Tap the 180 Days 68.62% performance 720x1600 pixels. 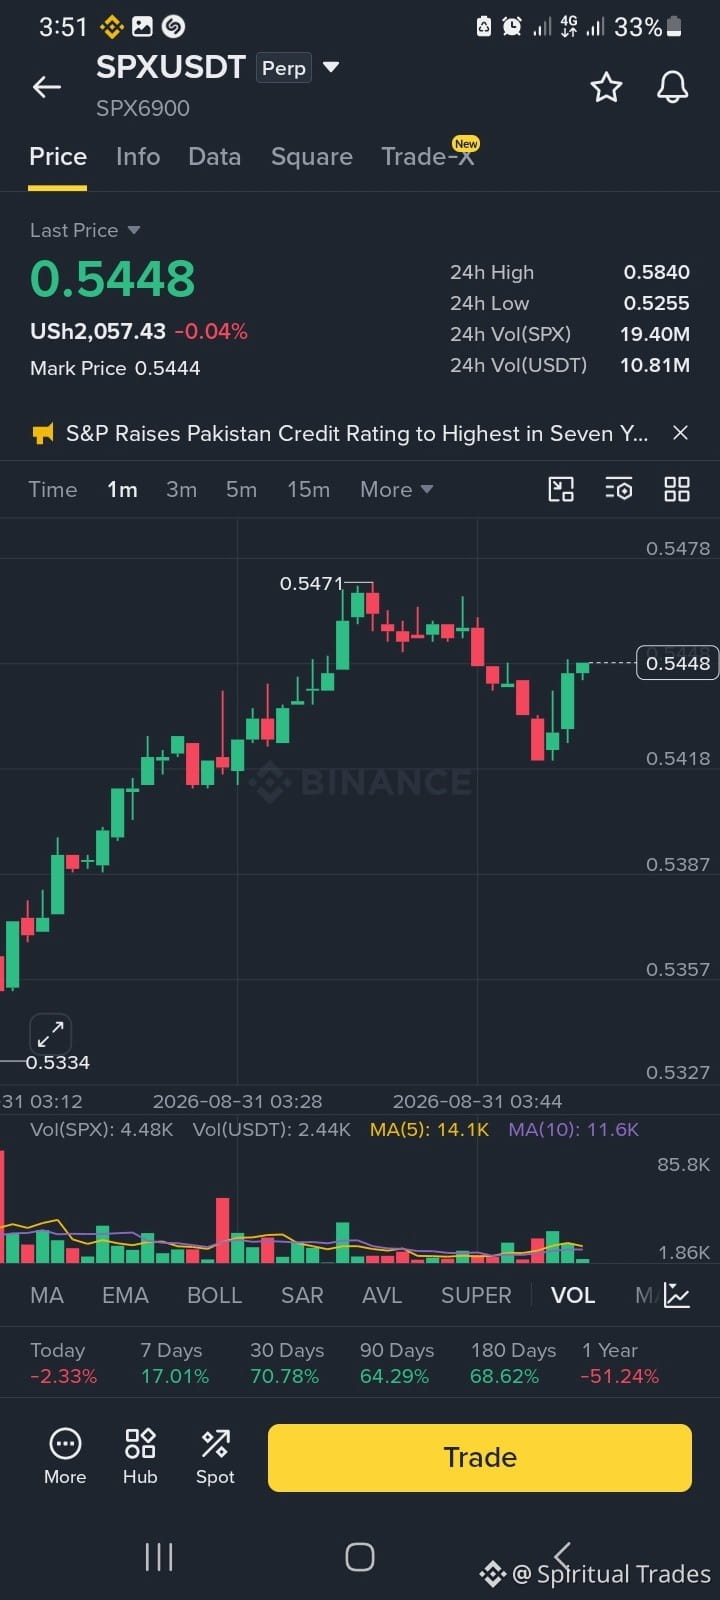pyautogui.click(x=512, y=1363)
